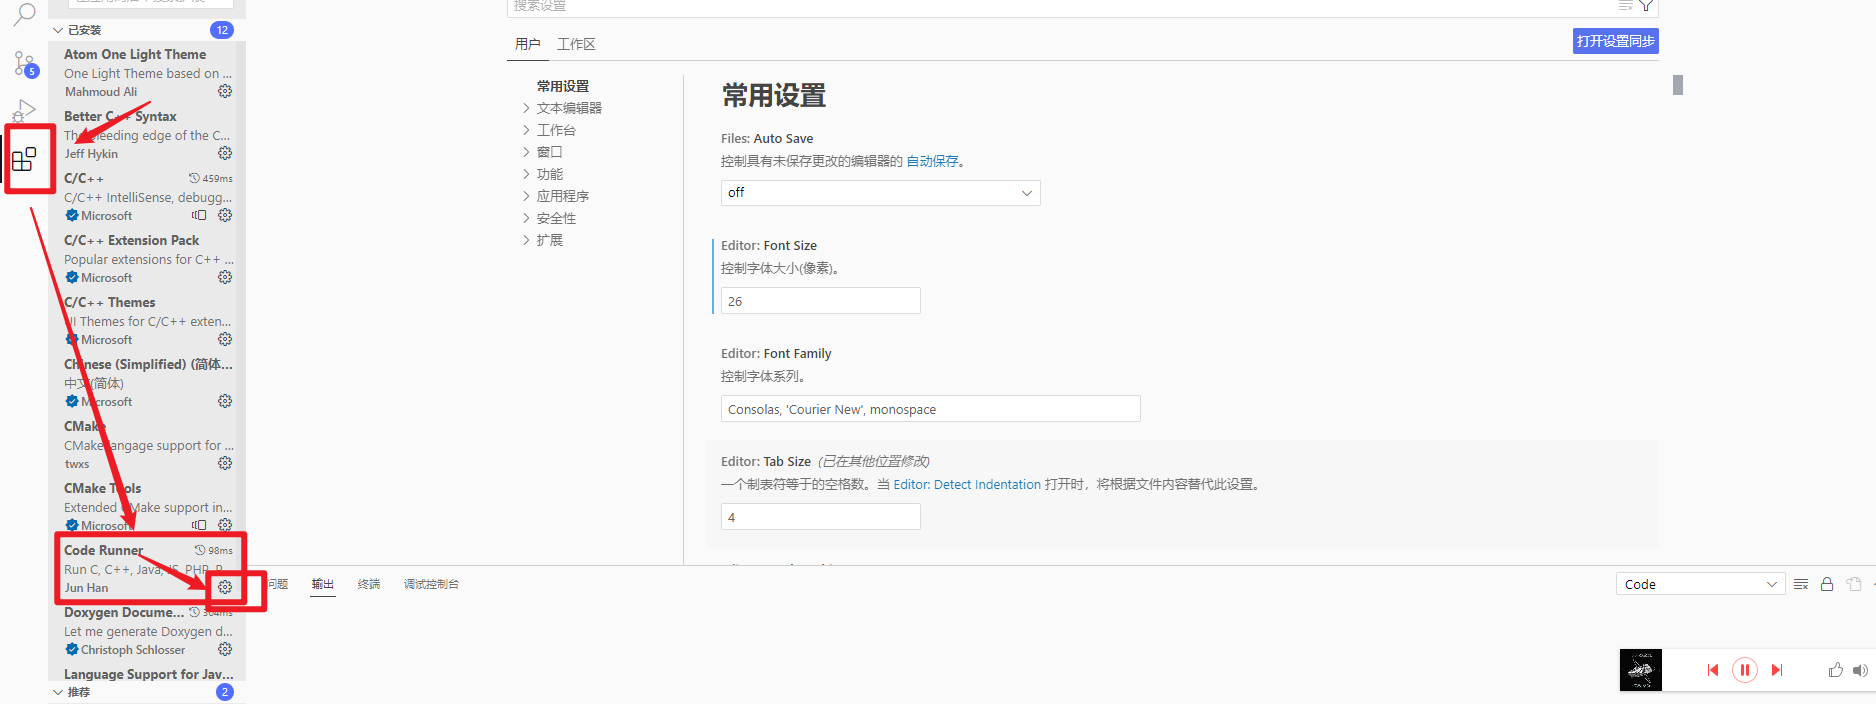
Task: Collapse the 已安装 extensions section
Action: (x=58, y=30)
